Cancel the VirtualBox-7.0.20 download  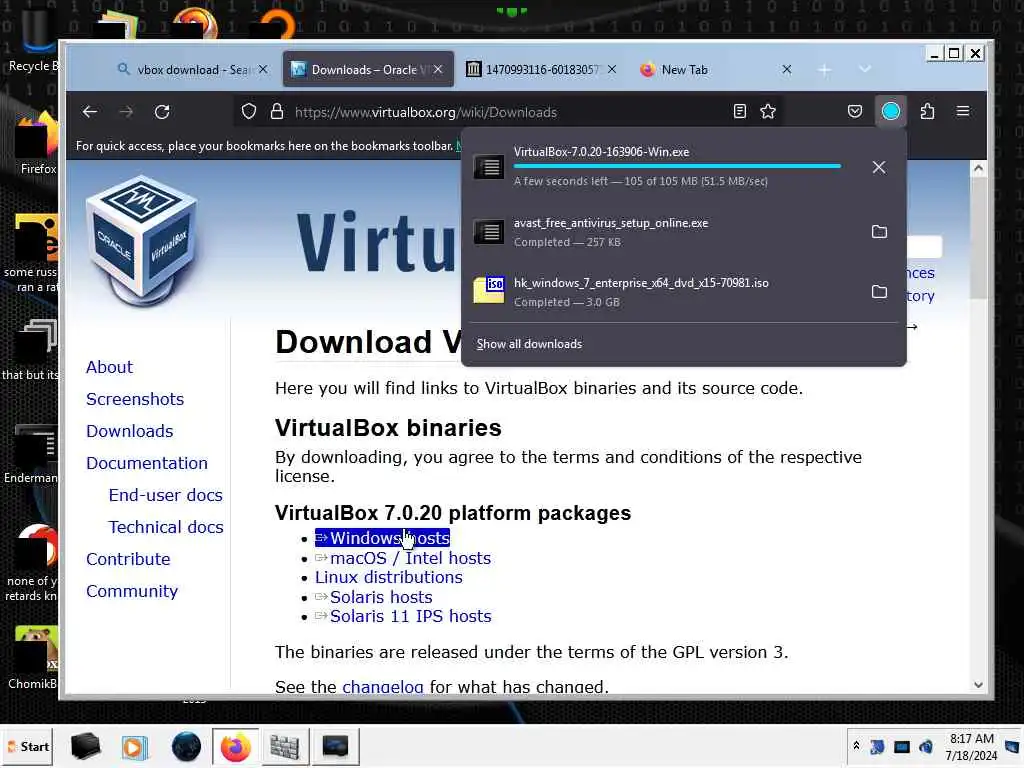[879, 167]
